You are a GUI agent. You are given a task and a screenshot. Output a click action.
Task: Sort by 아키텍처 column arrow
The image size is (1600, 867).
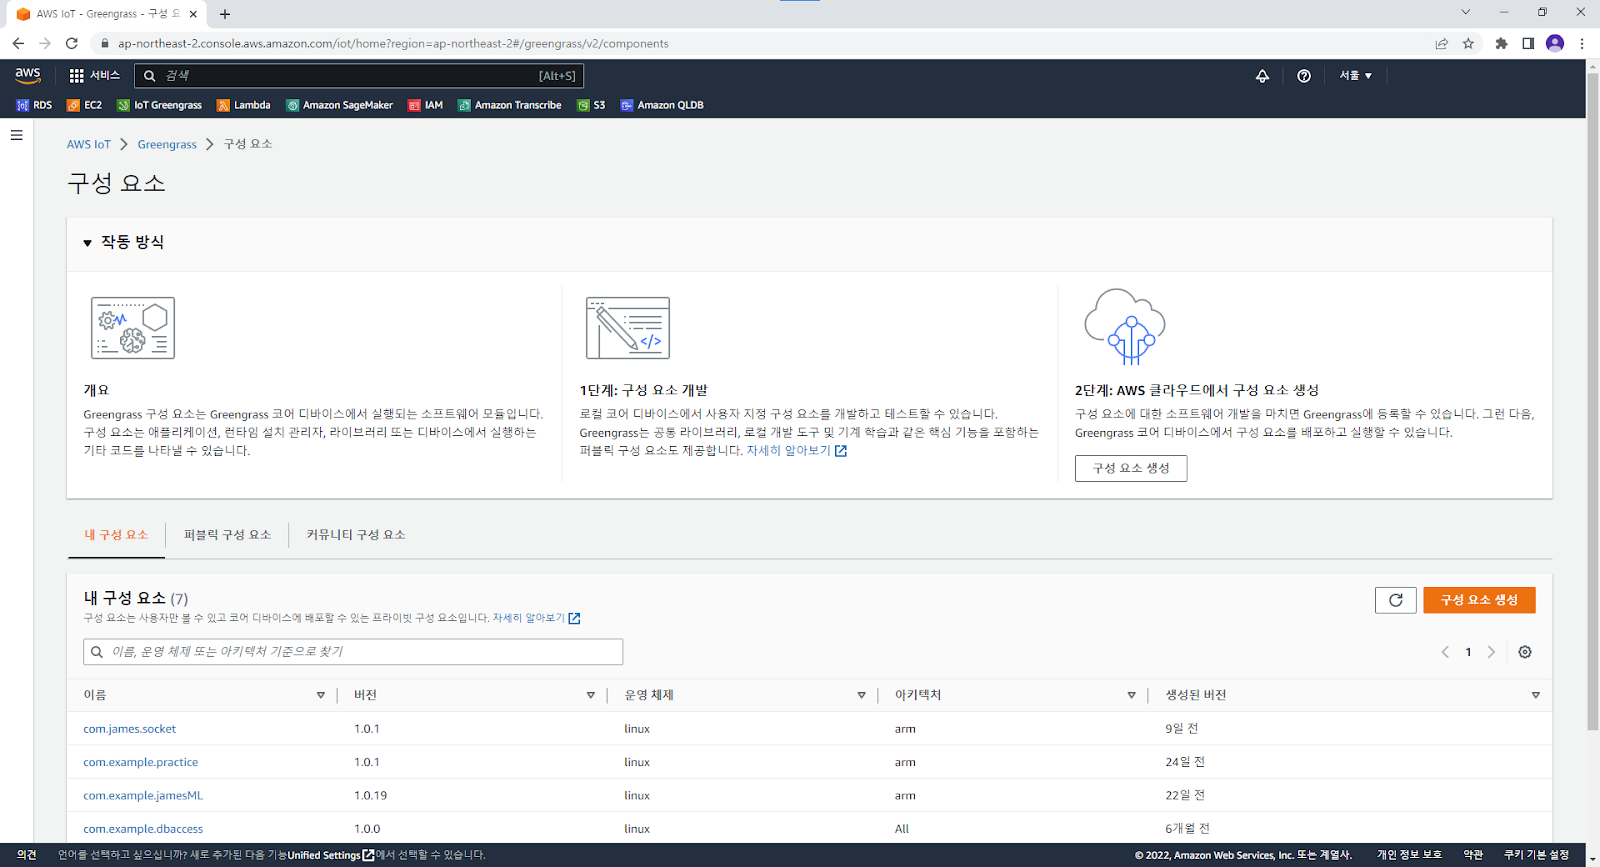(x=1131, y=695)
